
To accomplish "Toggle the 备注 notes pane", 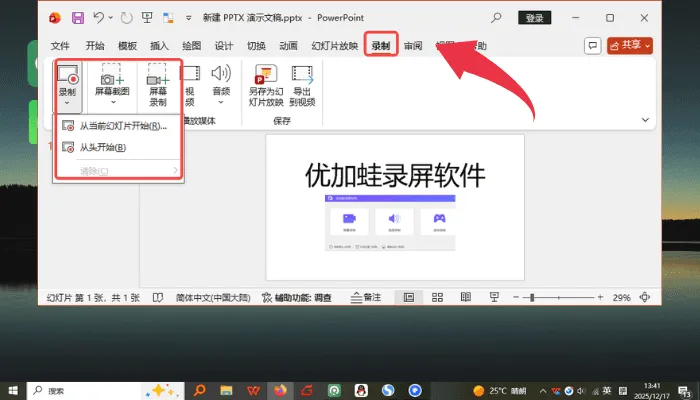I will tap(366, 298).
